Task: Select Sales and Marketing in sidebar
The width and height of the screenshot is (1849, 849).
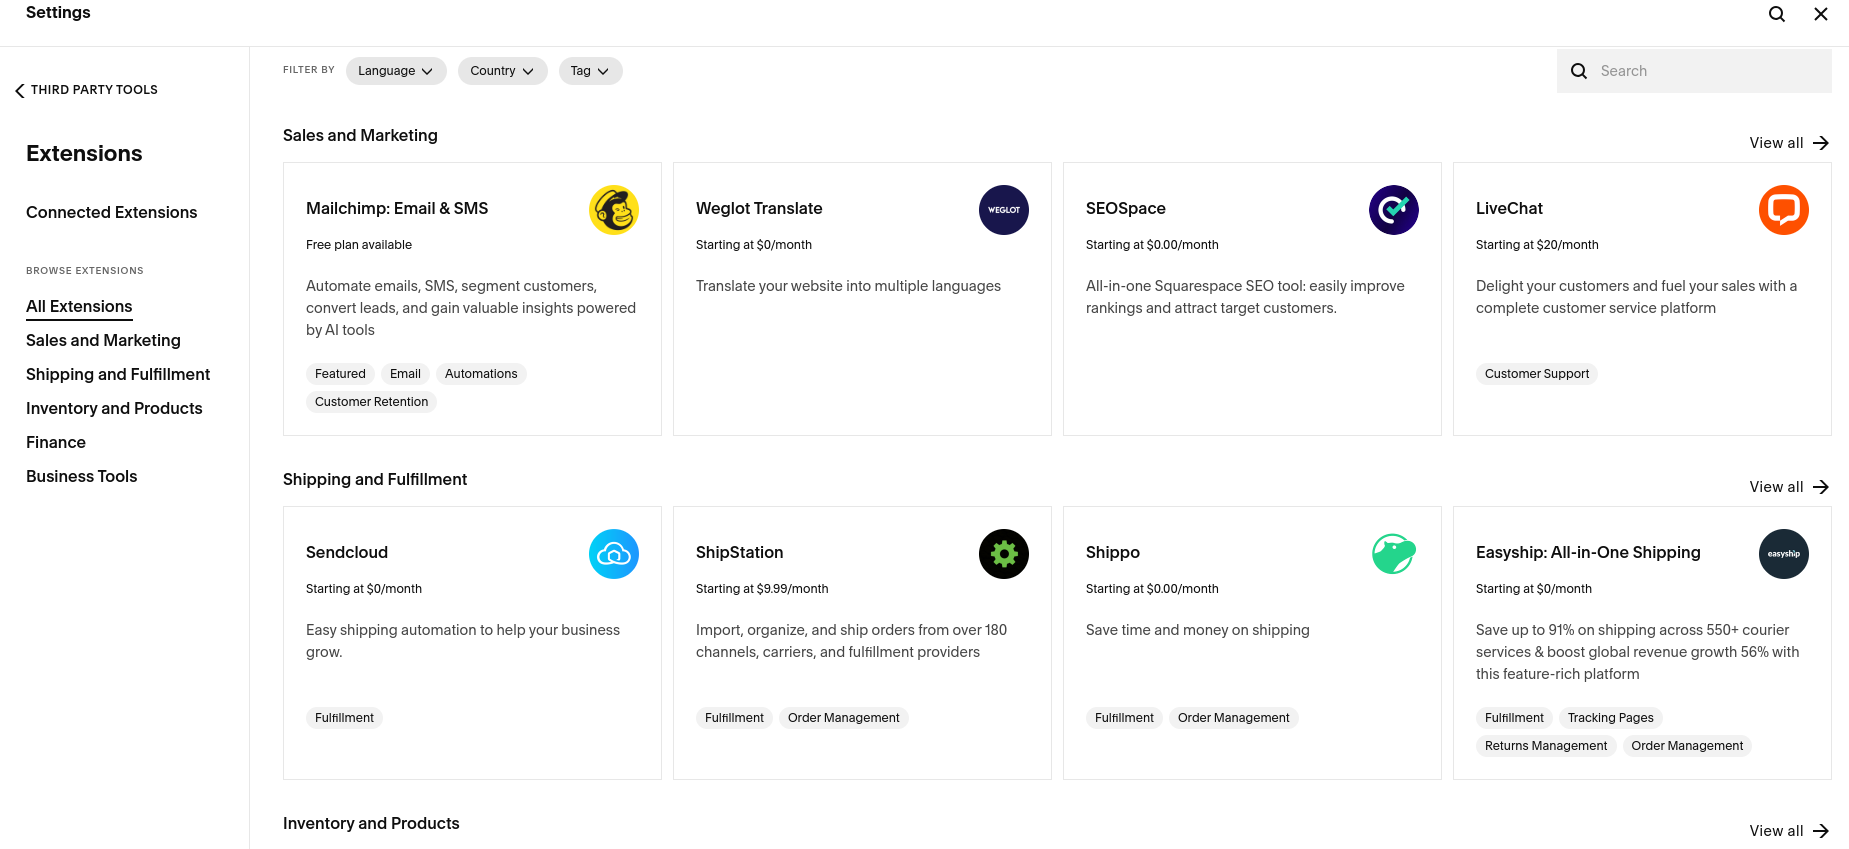Action: point(103,340)
